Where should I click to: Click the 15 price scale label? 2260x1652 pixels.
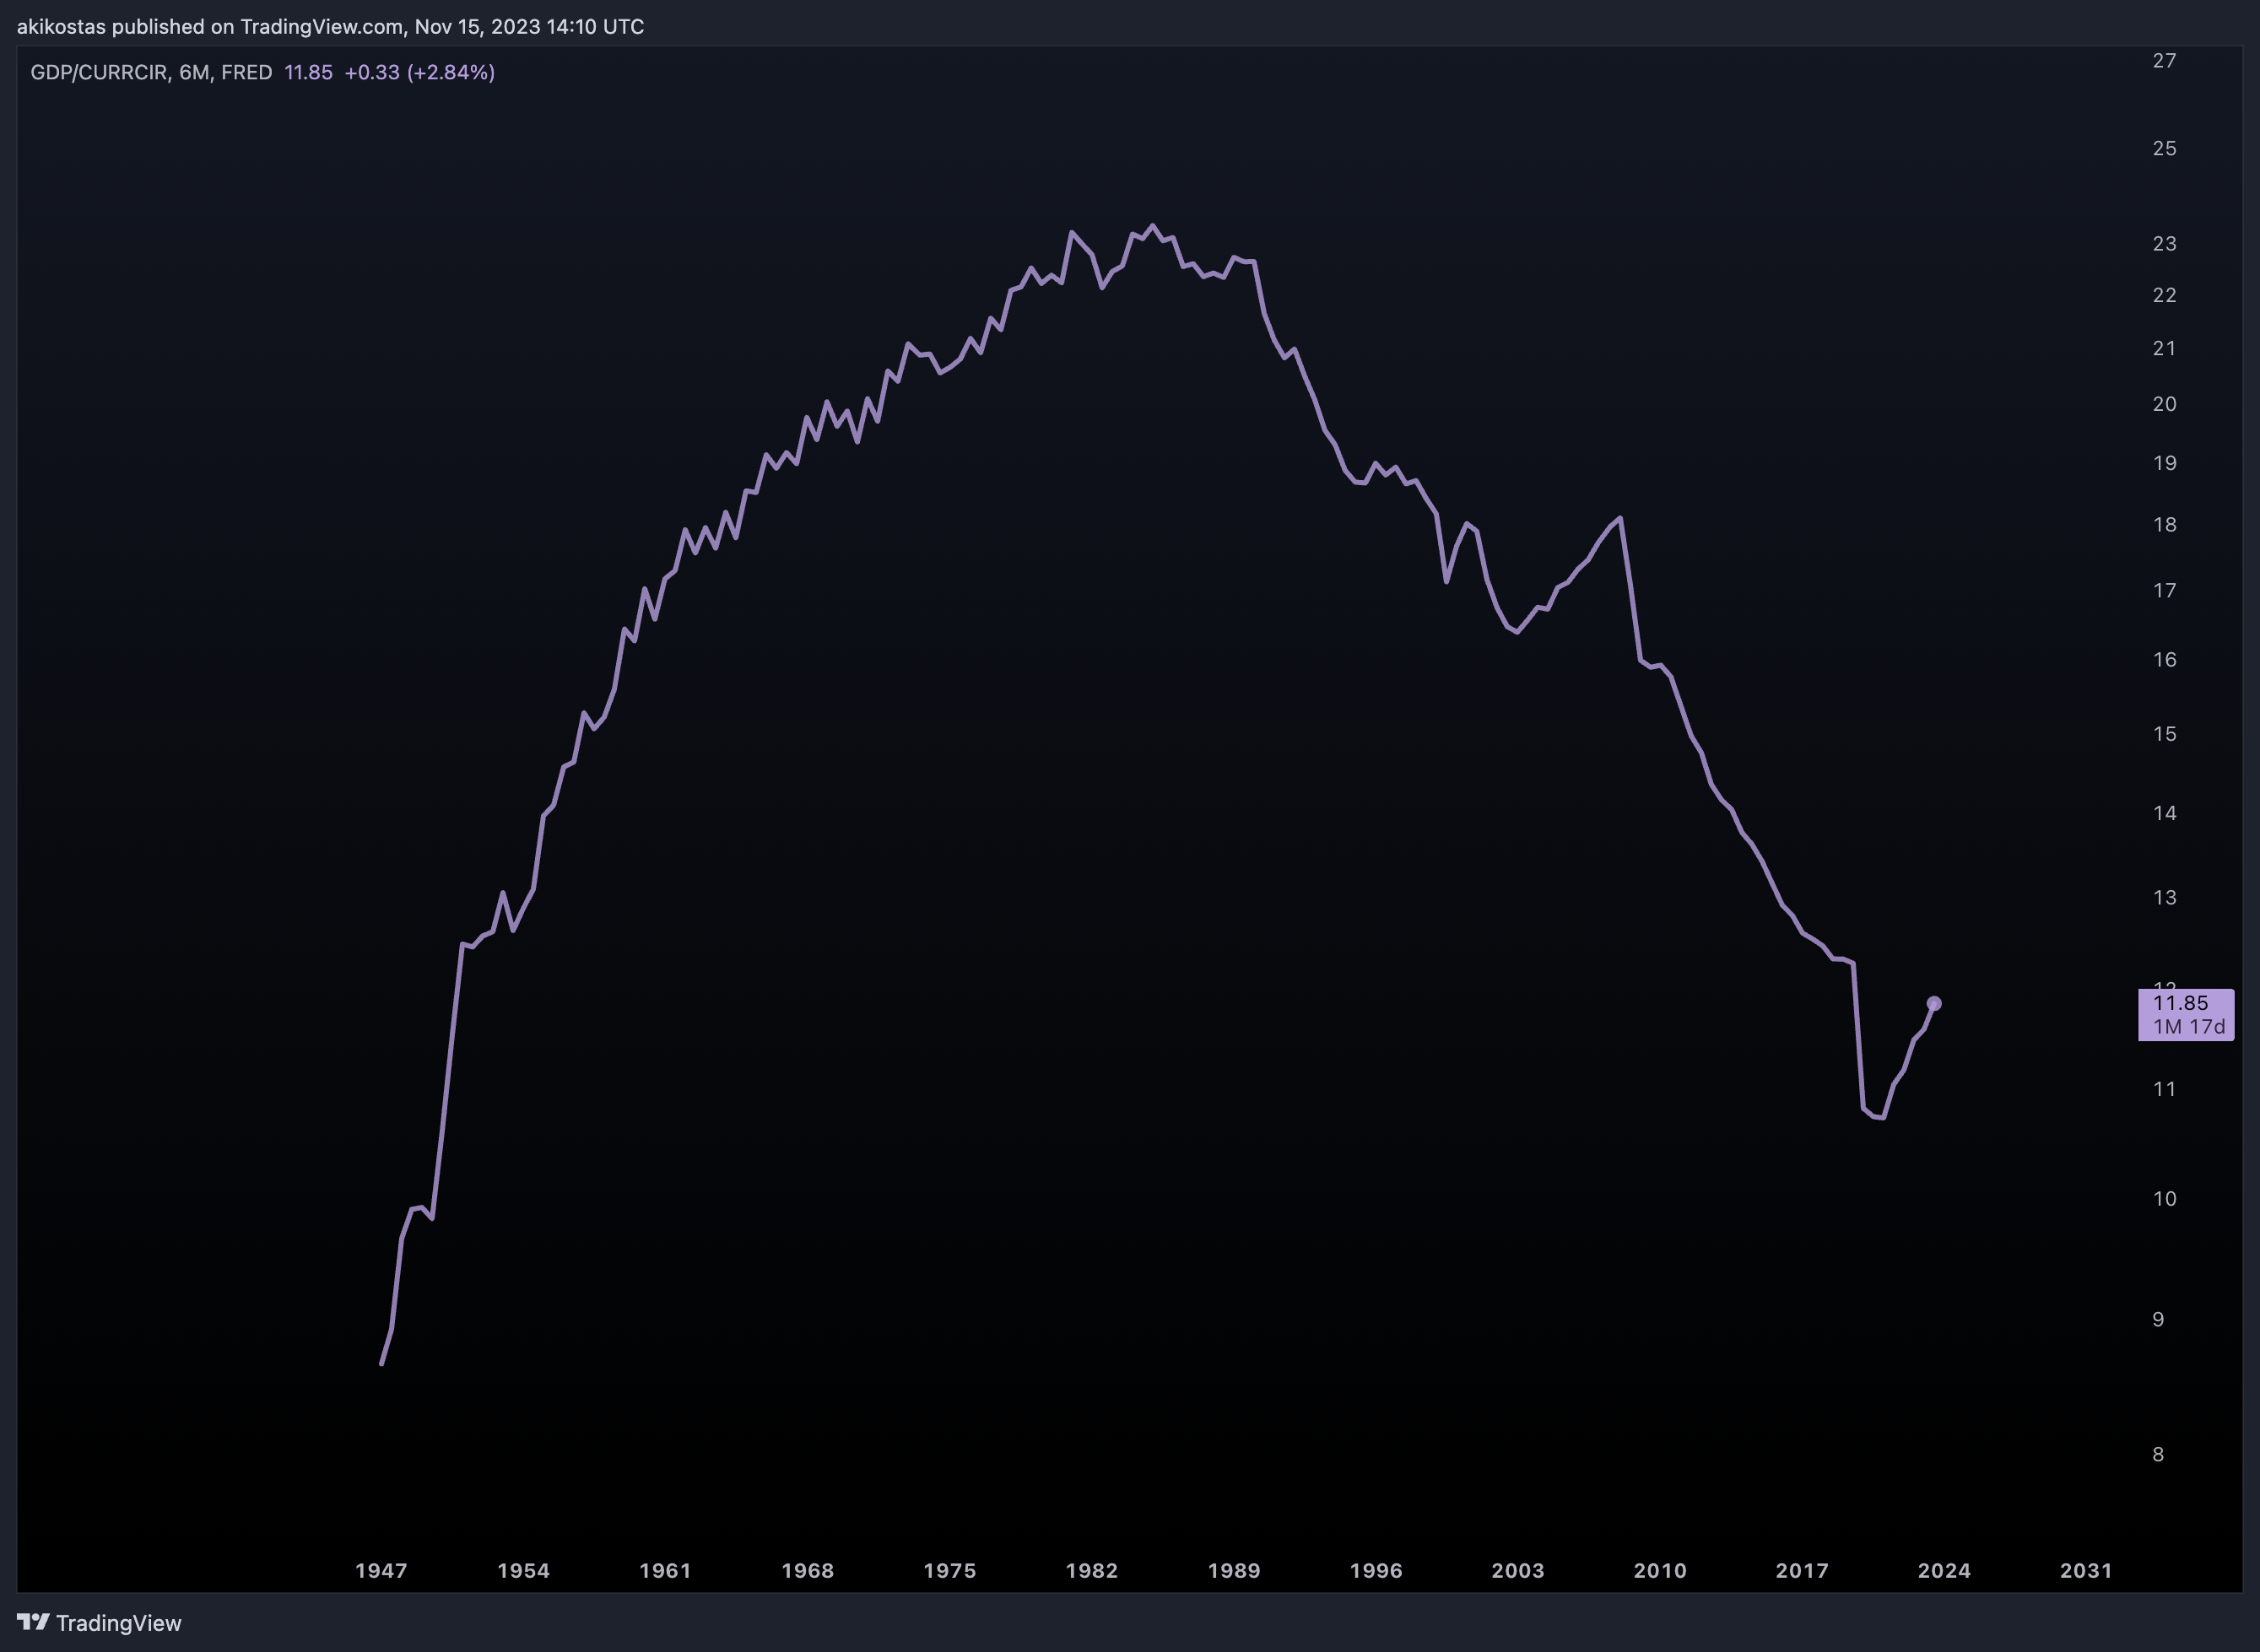(x=2165, y=734)
